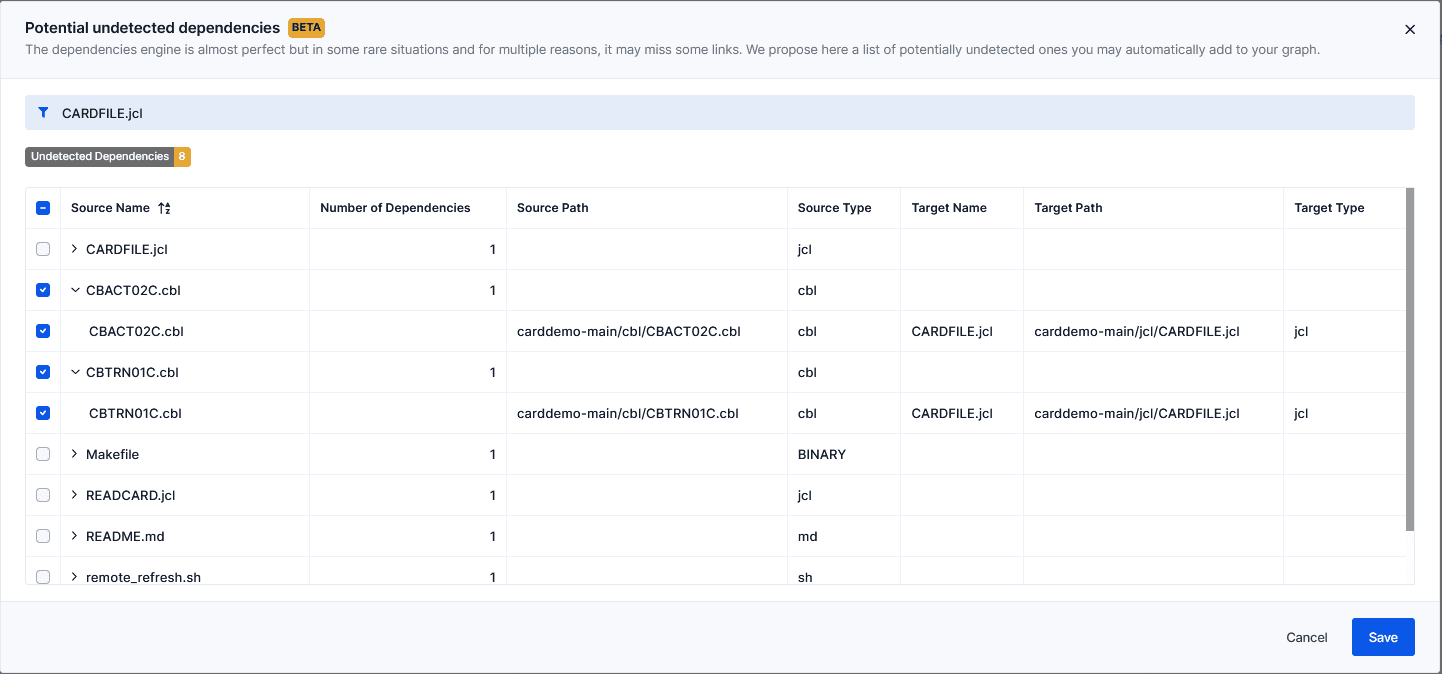Click the filter funnel icon
Viewport: 1442px width, 674px height.
[43, 113]
